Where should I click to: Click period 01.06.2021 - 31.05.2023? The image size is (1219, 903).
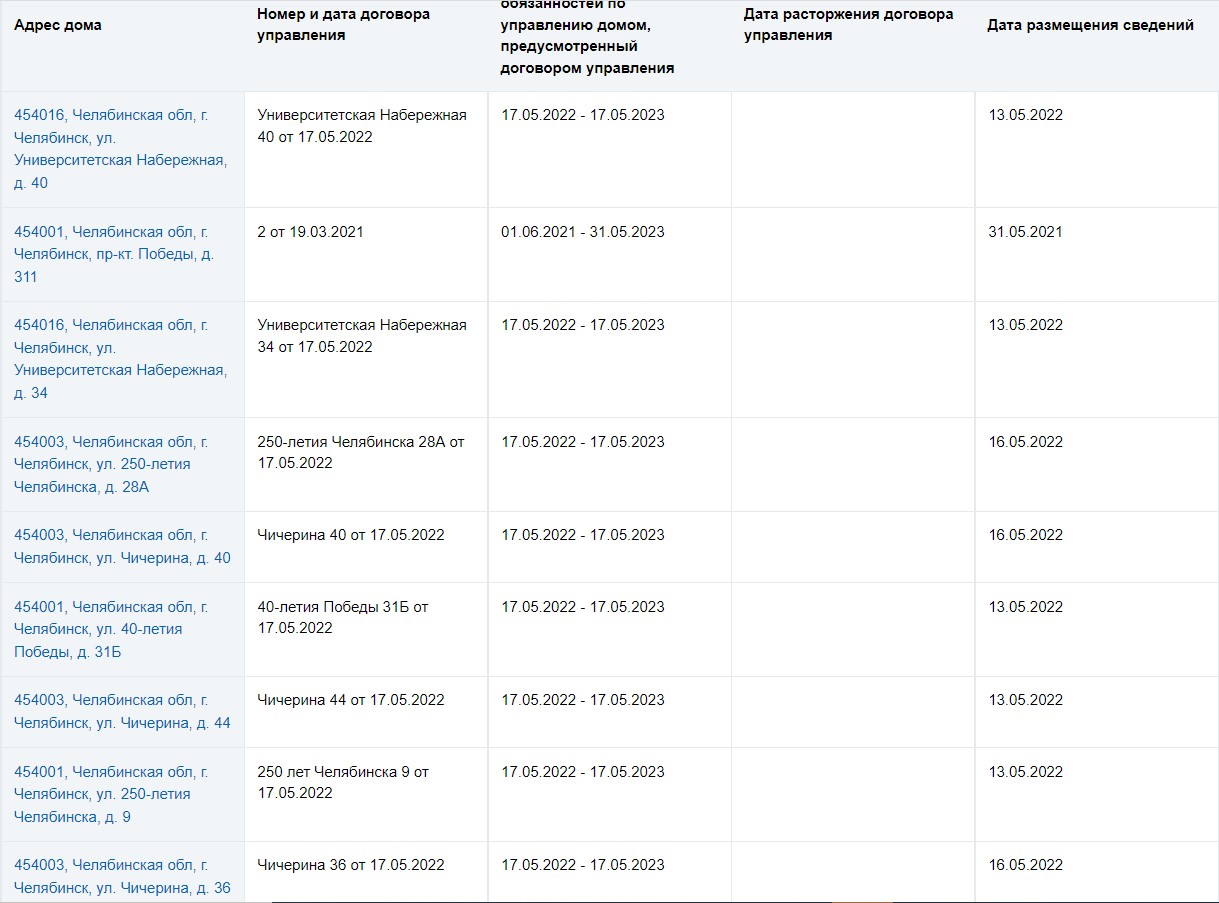click(583, 232)
